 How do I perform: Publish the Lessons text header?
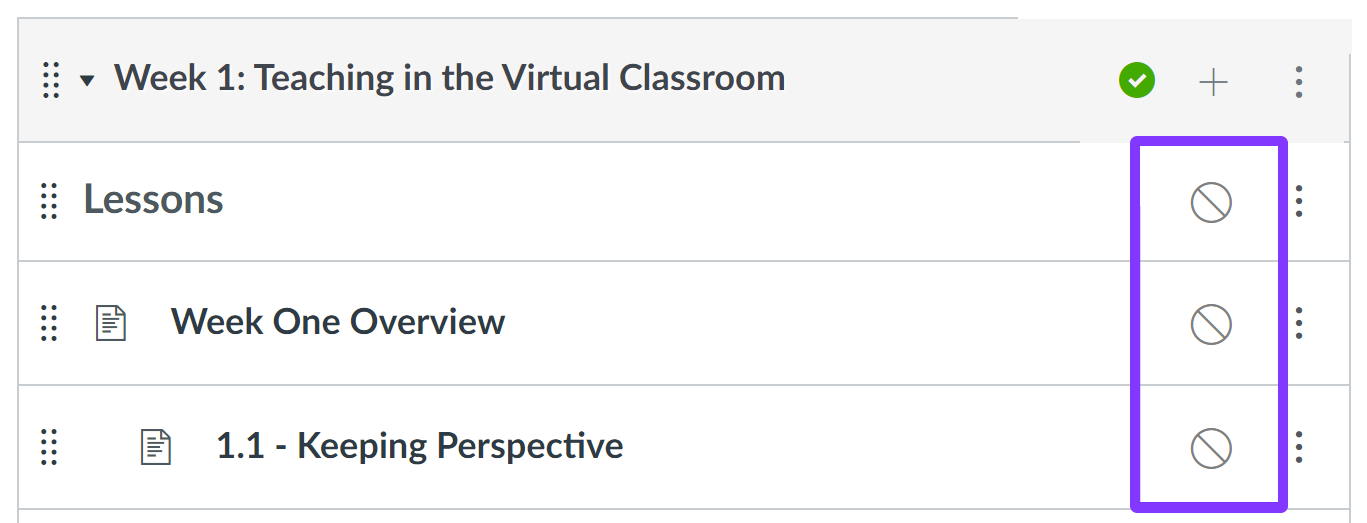point(1211,203)
